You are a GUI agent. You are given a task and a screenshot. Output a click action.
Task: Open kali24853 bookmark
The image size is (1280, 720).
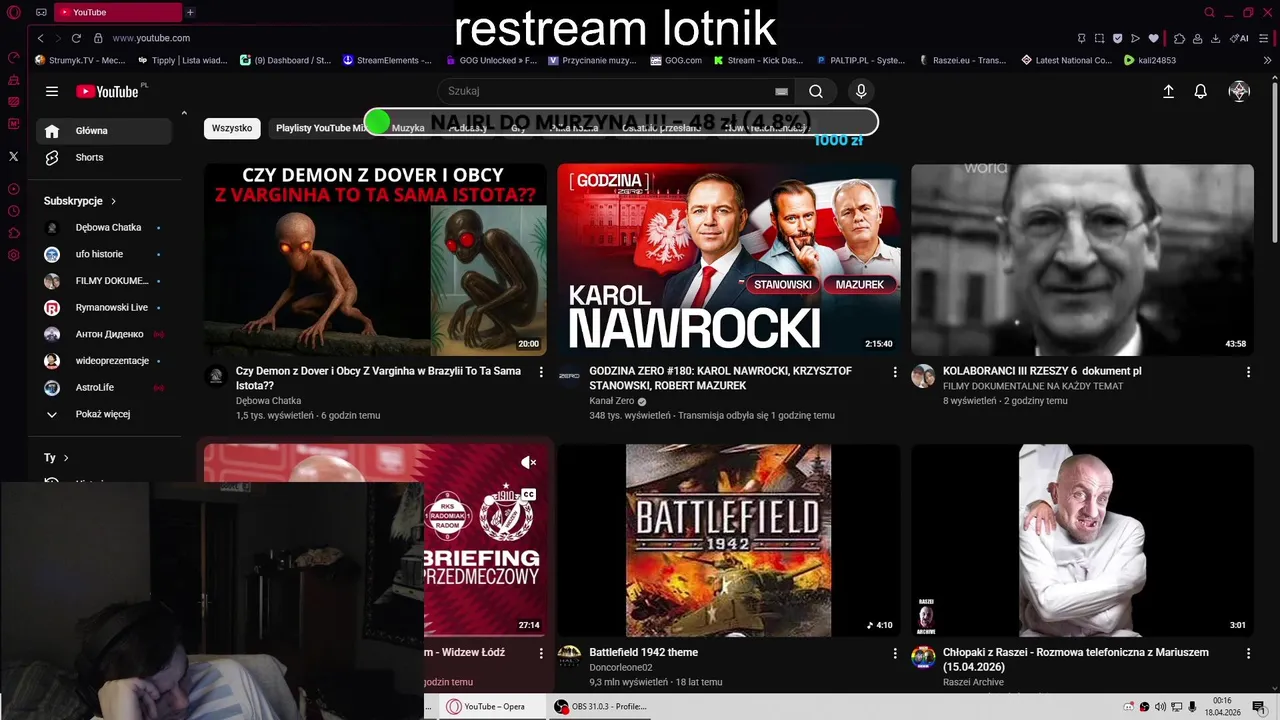[1150, 60]
